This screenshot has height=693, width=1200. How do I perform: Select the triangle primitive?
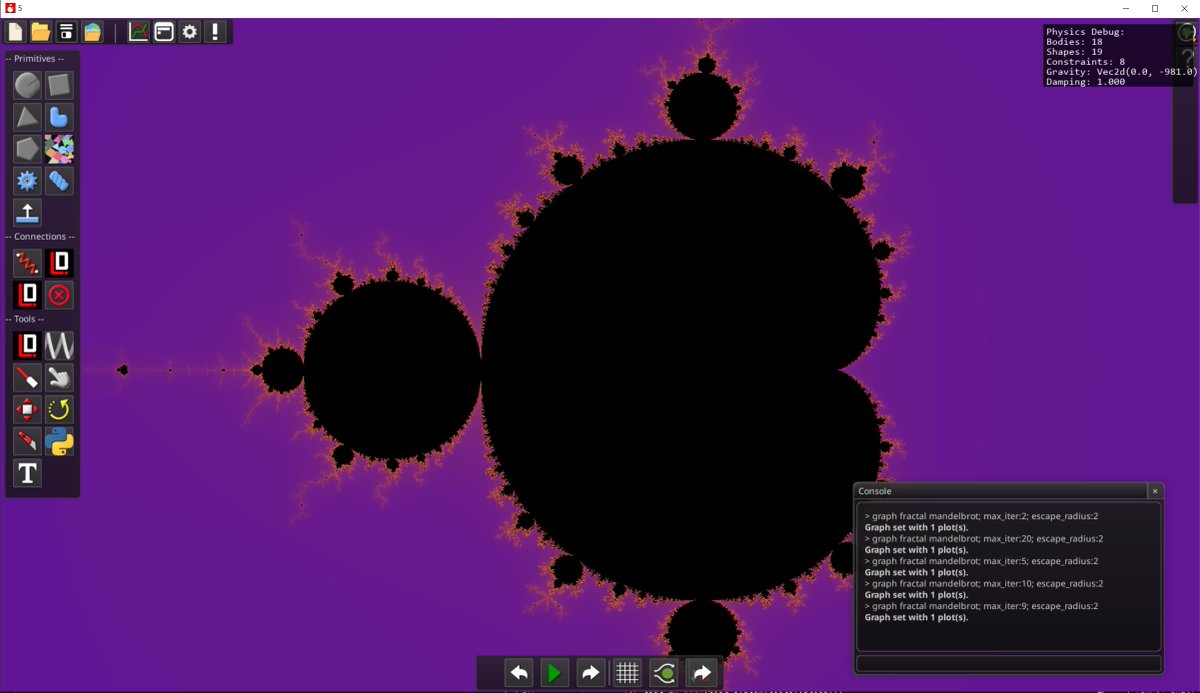pyautogui.click(x=27, y=117)
